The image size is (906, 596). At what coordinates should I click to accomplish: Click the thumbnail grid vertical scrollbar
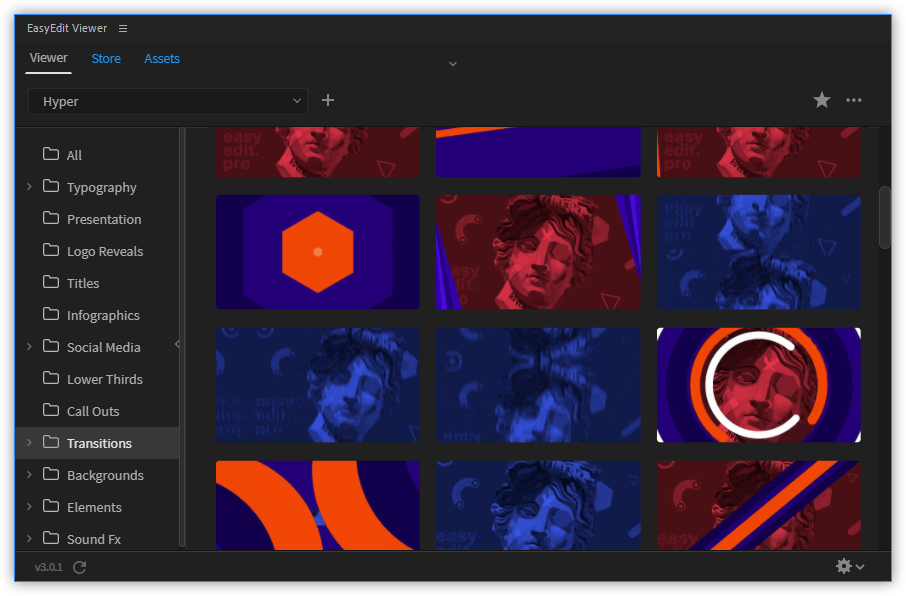click(x=885, y=217)
